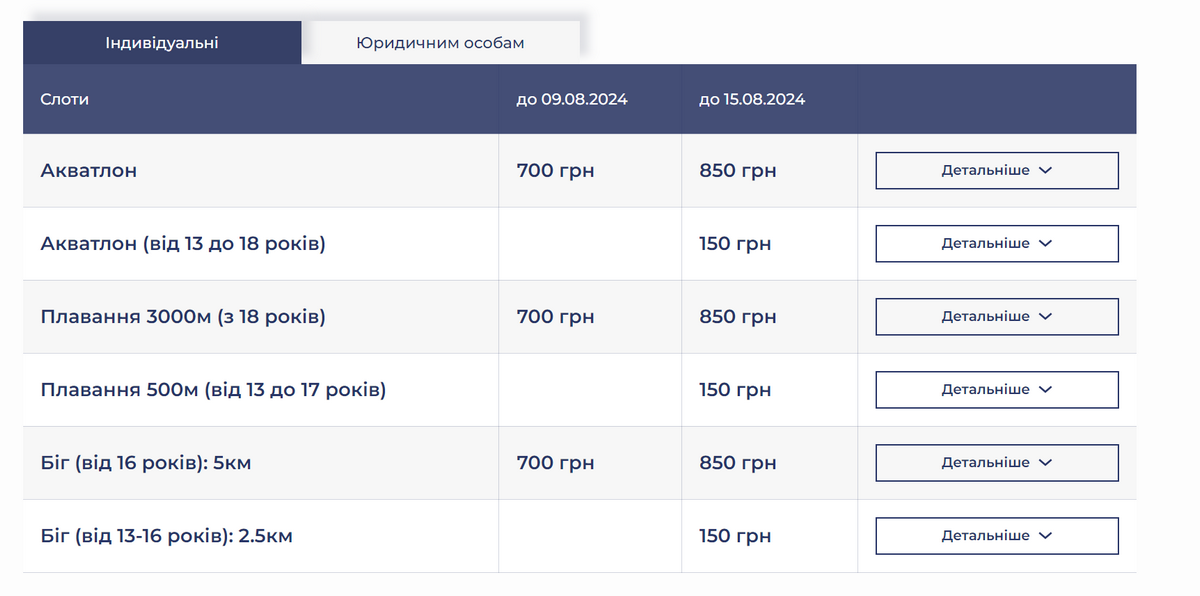
Task: Click the Акватлон (від 13 до 18 років) title
Action: click(x=183, y=244)
